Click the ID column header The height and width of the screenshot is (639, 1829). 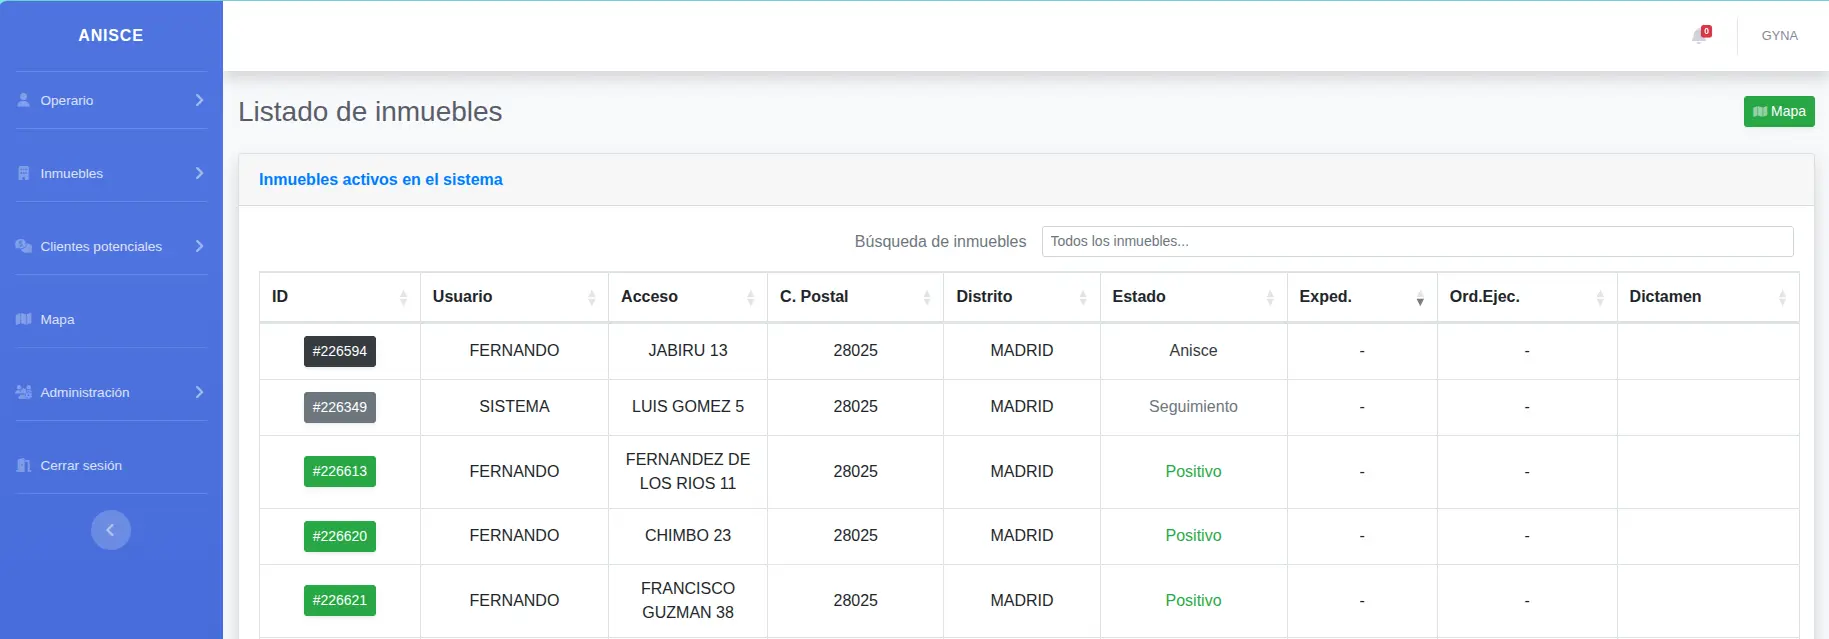click(340, 297)
